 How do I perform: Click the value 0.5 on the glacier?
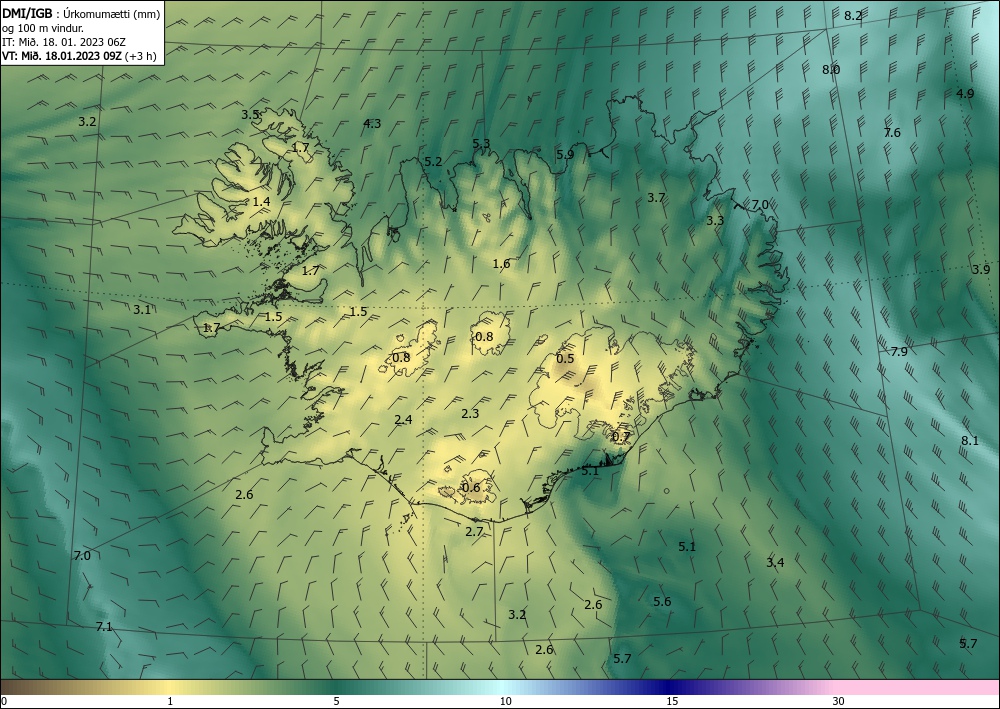point(565,359)
